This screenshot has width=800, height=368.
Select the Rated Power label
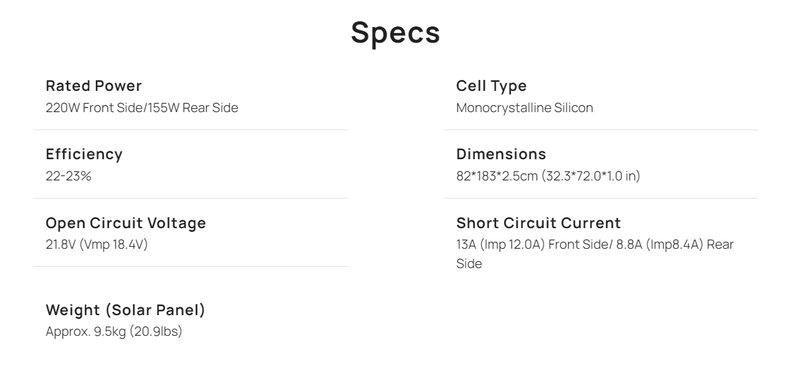coord(94,86)
